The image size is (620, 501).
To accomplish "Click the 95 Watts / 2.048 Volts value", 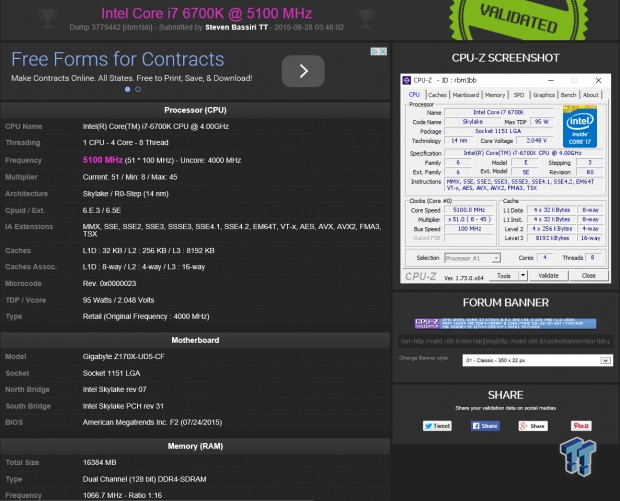I will (x=118, y=300).
